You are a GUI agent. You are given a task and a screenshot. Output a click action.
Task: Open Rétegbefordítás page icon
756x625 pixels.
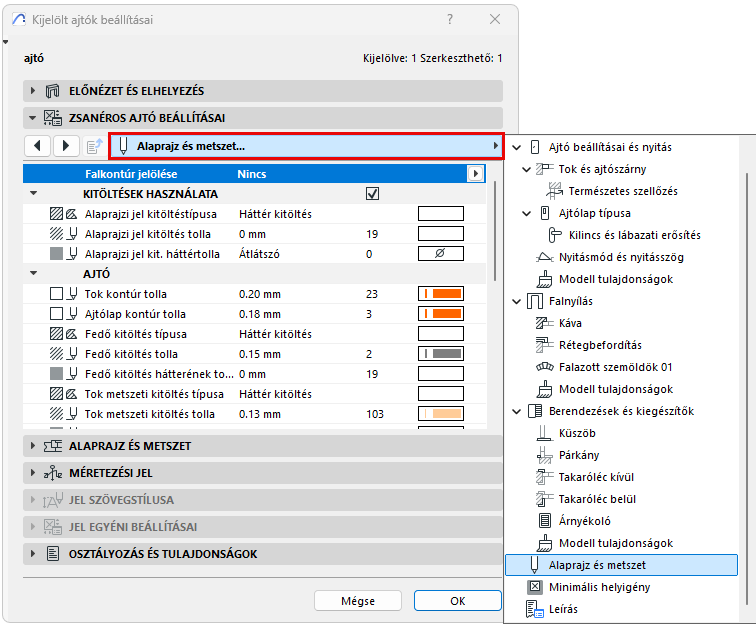[545, 345]
